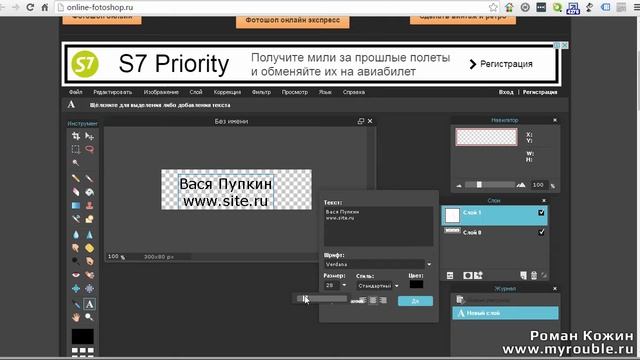640x360 pixels.
Task: Select the Gradient tool
Action: pos(76,205)
